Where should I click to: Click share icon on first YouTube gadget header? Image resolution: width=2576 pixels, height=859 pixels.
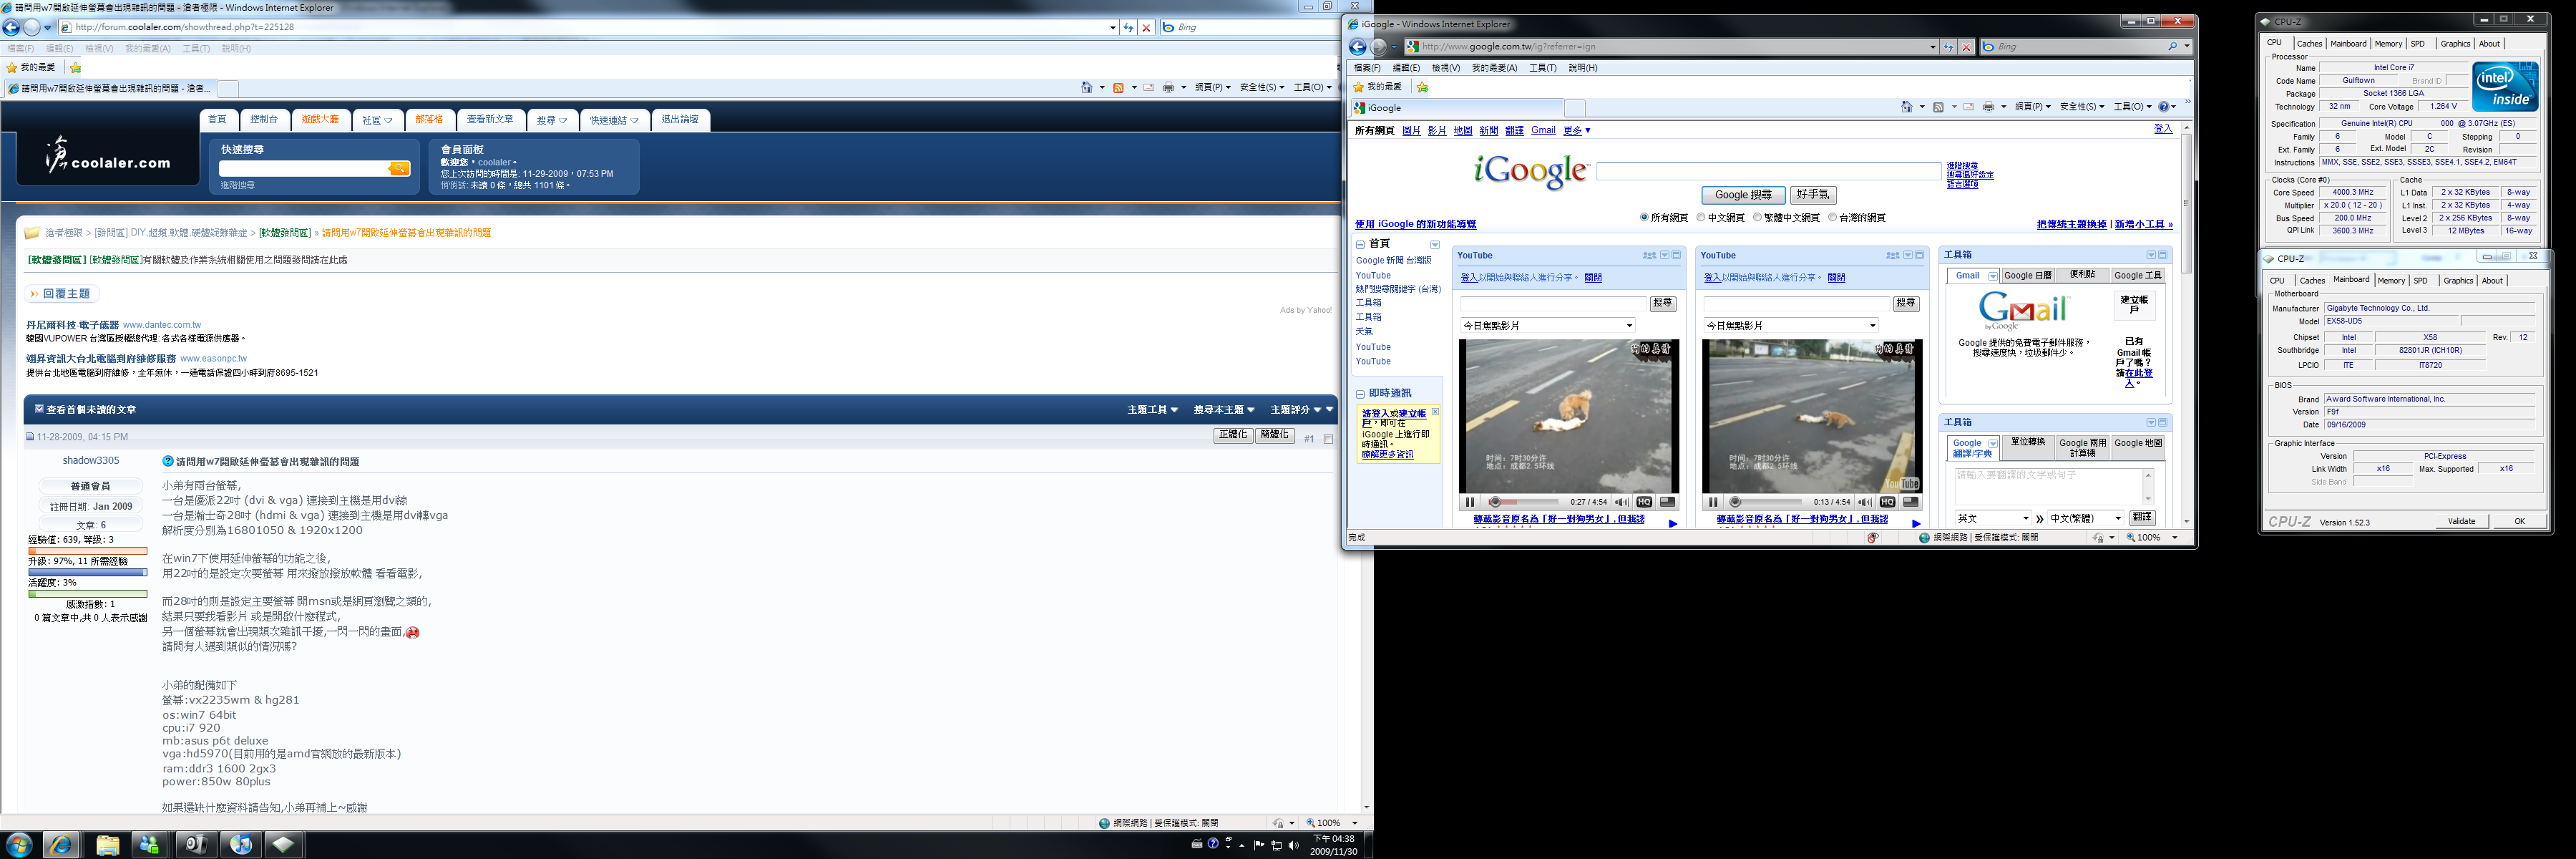[1649, 255]
